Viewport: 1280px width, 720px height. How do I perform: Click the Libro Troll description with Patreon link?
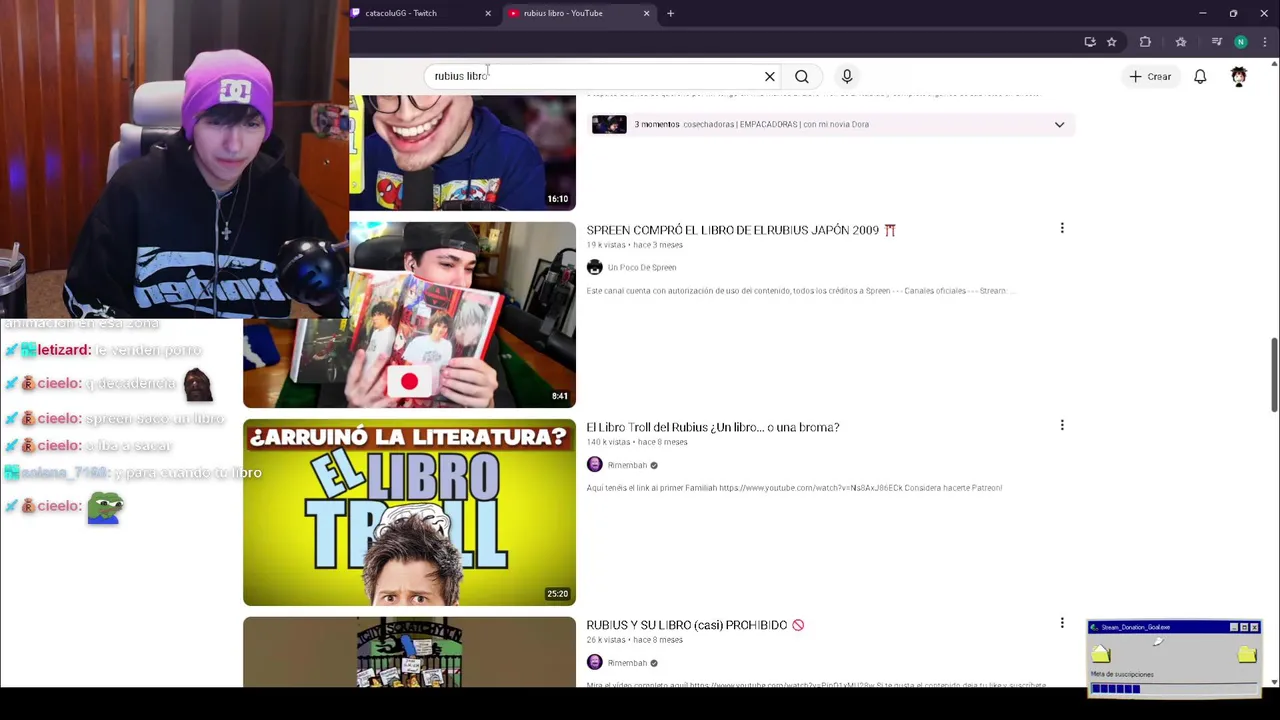pyautogui.click(x=794, y=488)
